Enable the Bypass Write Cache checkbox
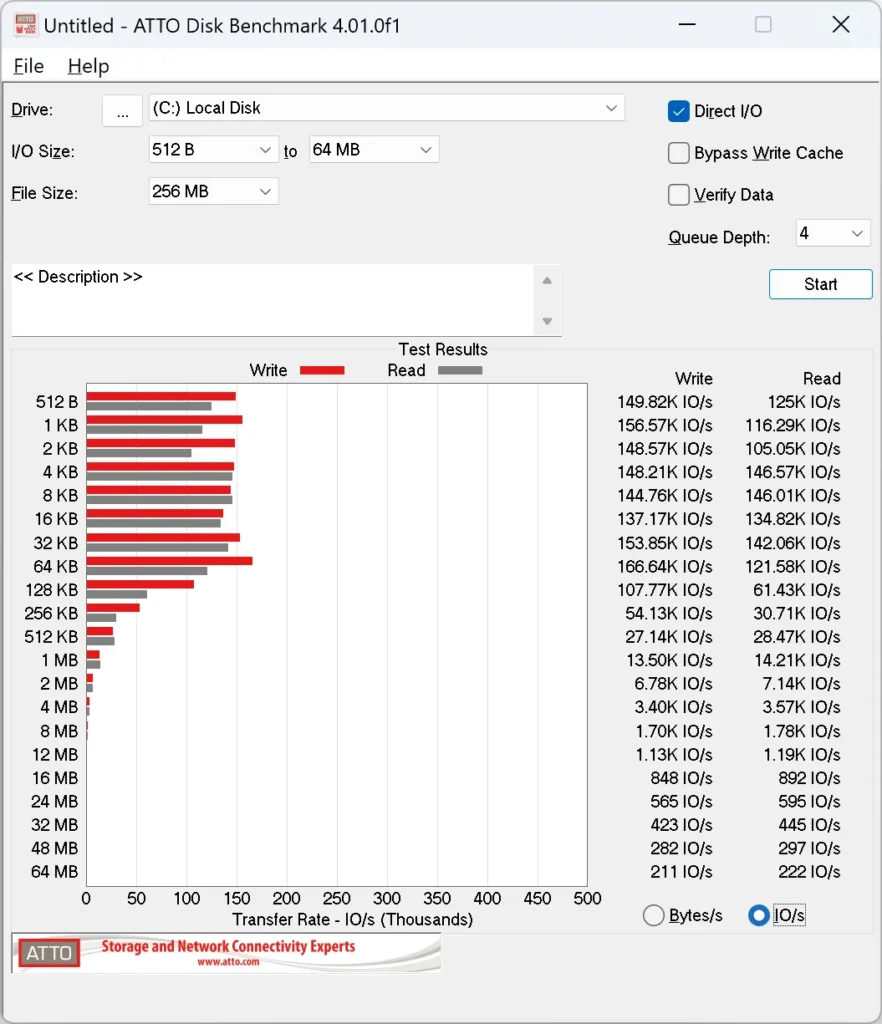Screen dimensions: 882x1024 (679, 153)
